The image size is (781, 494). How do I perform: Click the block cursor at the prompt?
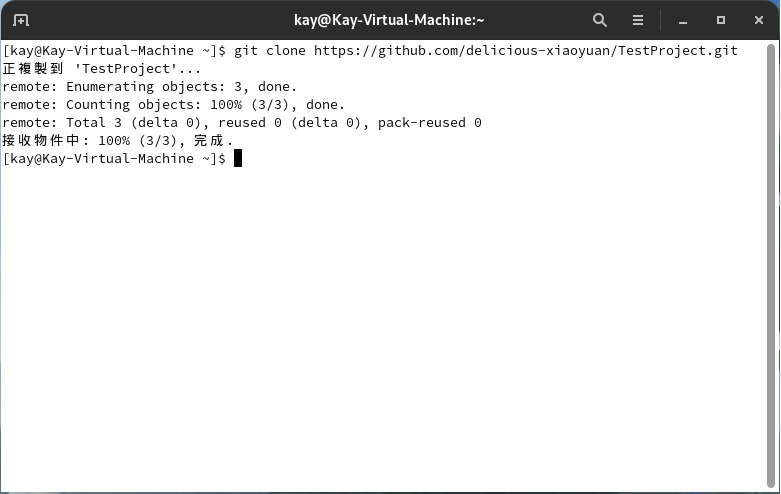point(238,158)
